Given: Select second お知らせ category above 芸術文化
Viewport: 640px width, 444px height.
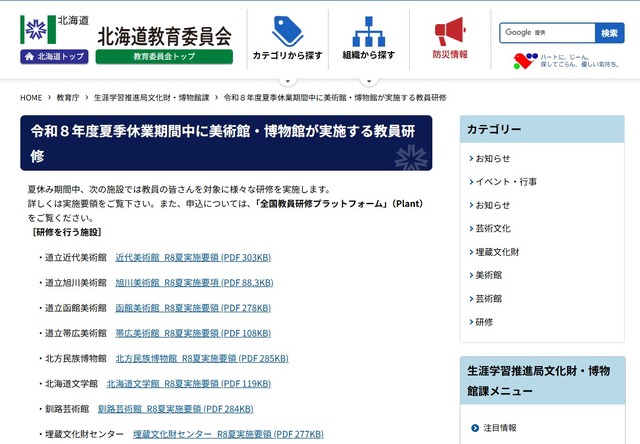Looking at the screenshot, I should [x=493, y=205].
